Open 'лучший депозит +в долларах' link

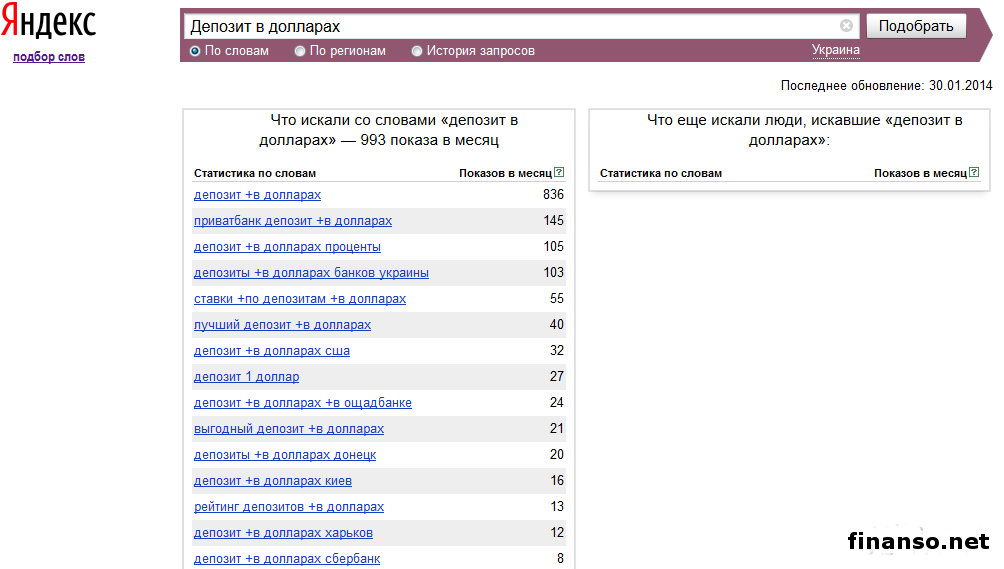(x=282, y=325)
